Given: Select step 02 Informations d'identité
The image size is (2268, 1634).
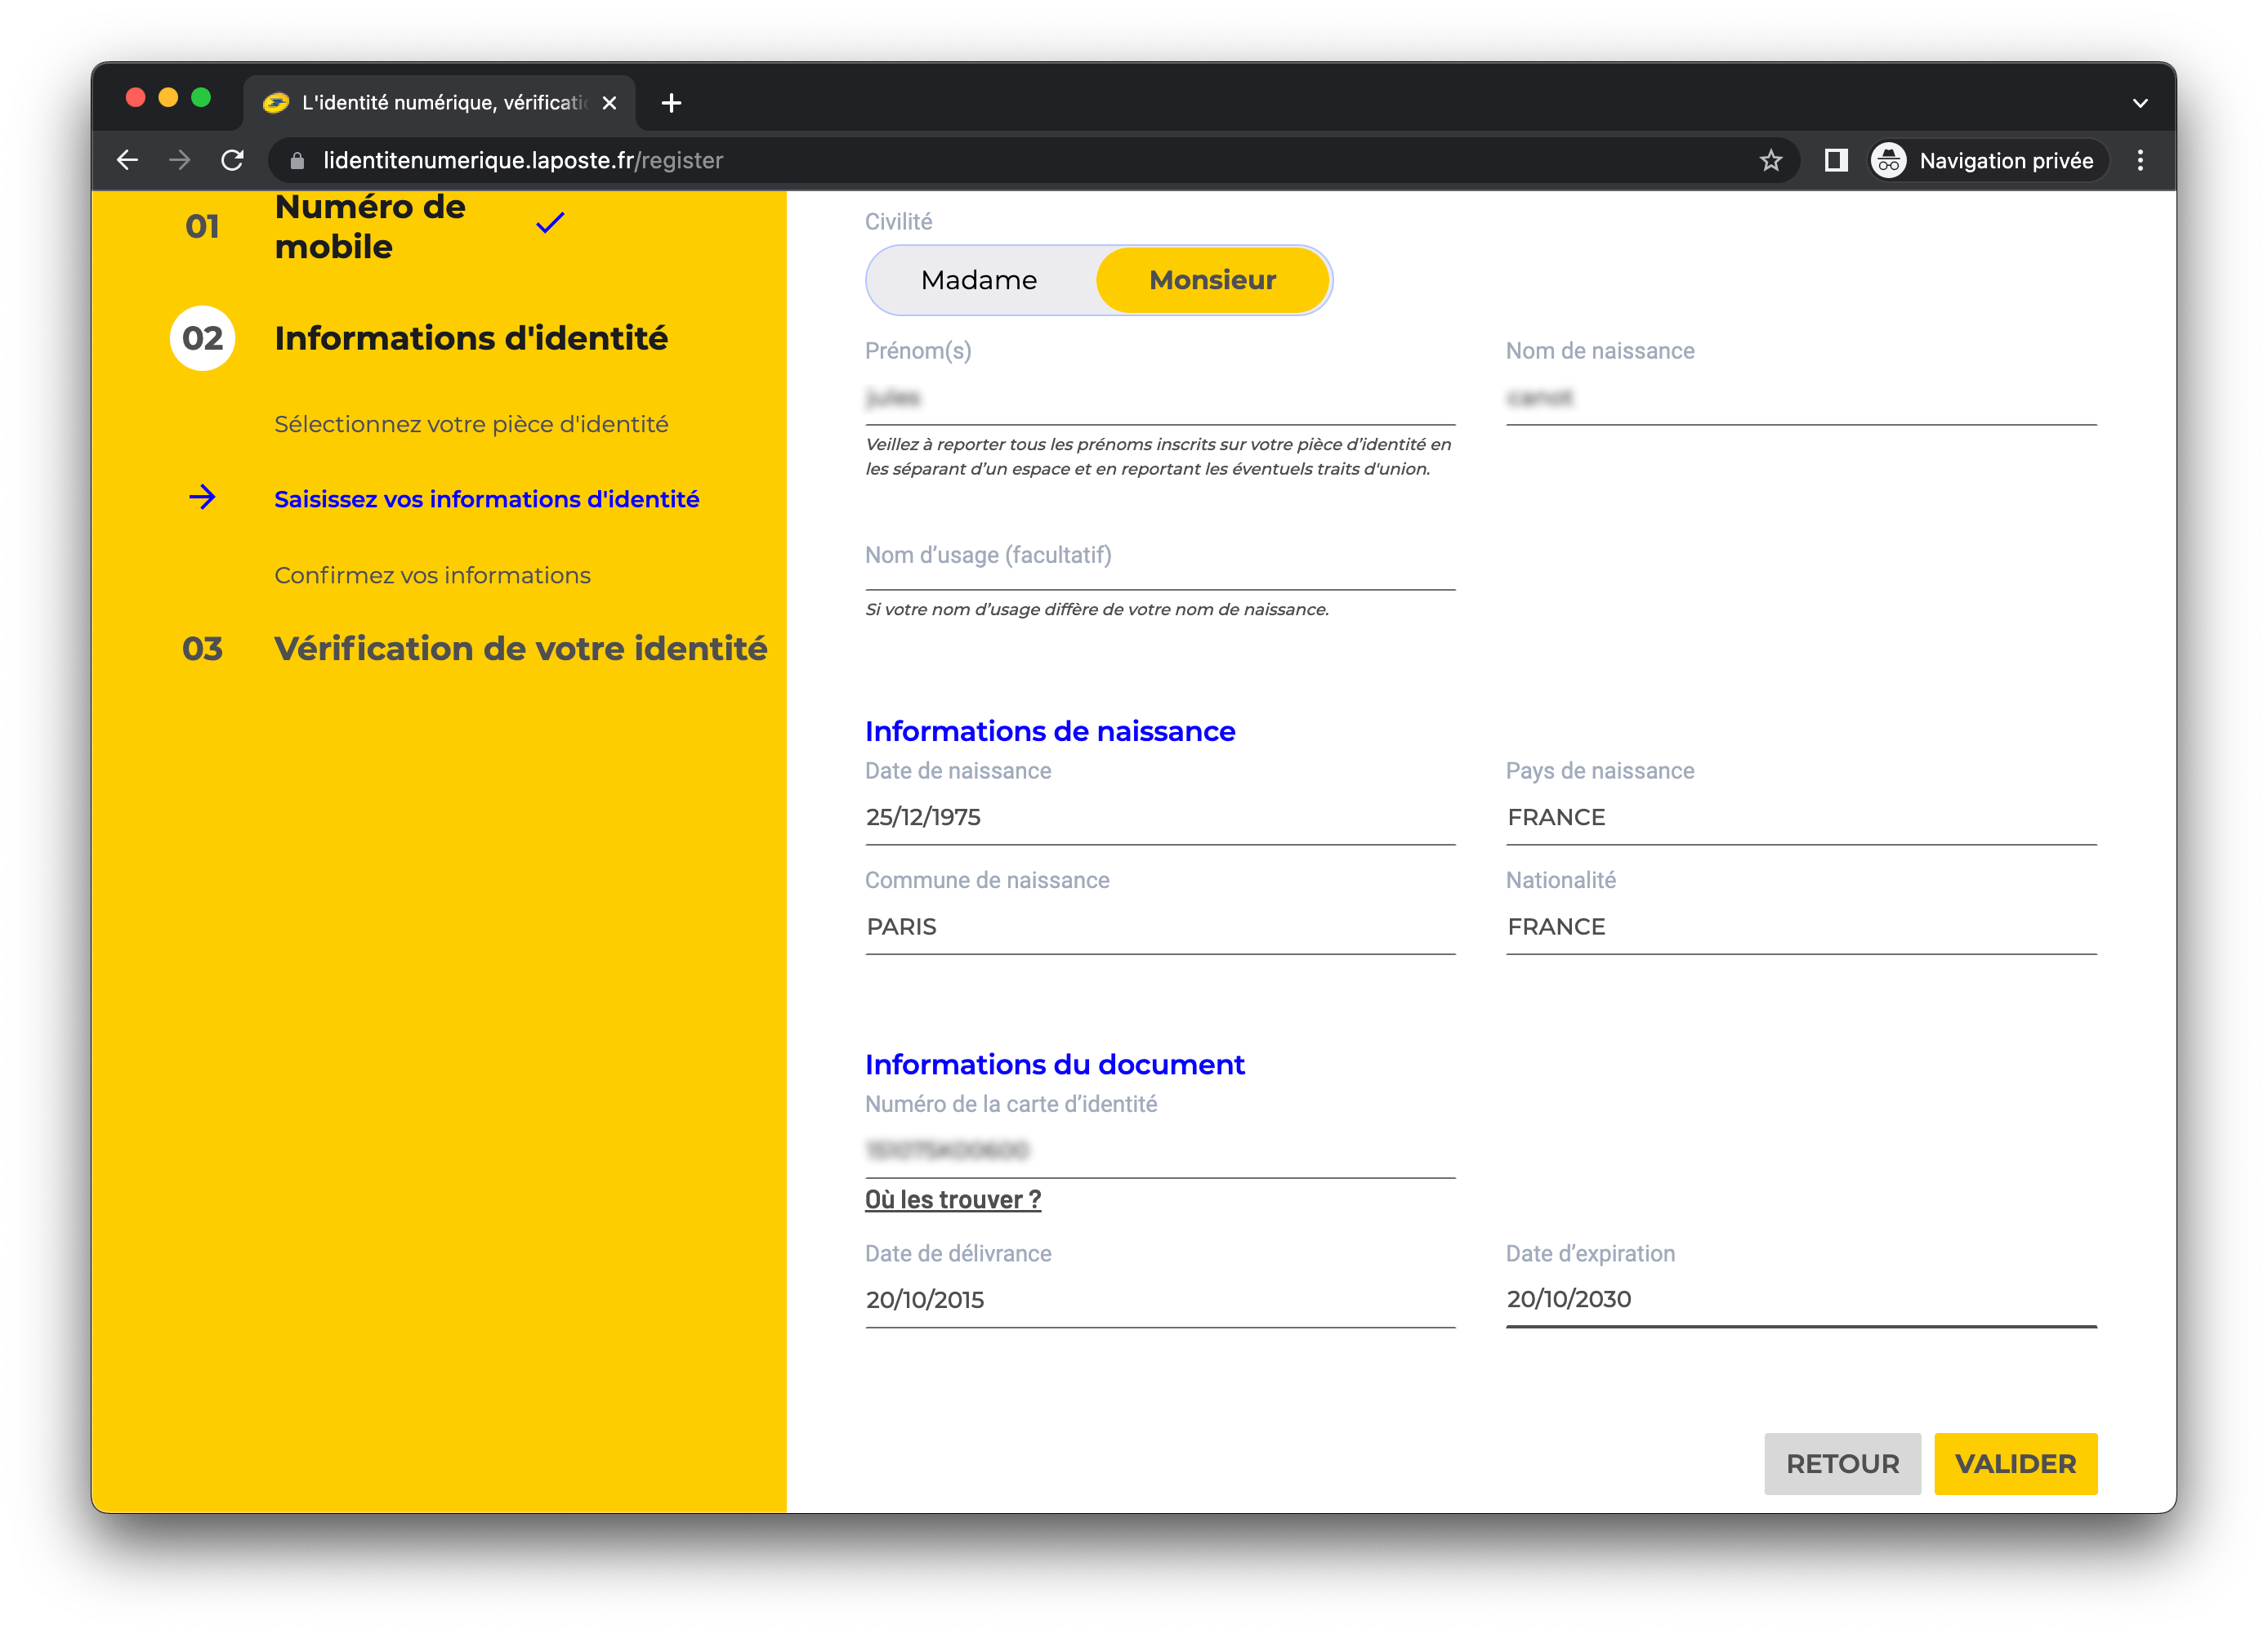Looking at the screenshot, I should pyautogui.click(x=471, y=338).
